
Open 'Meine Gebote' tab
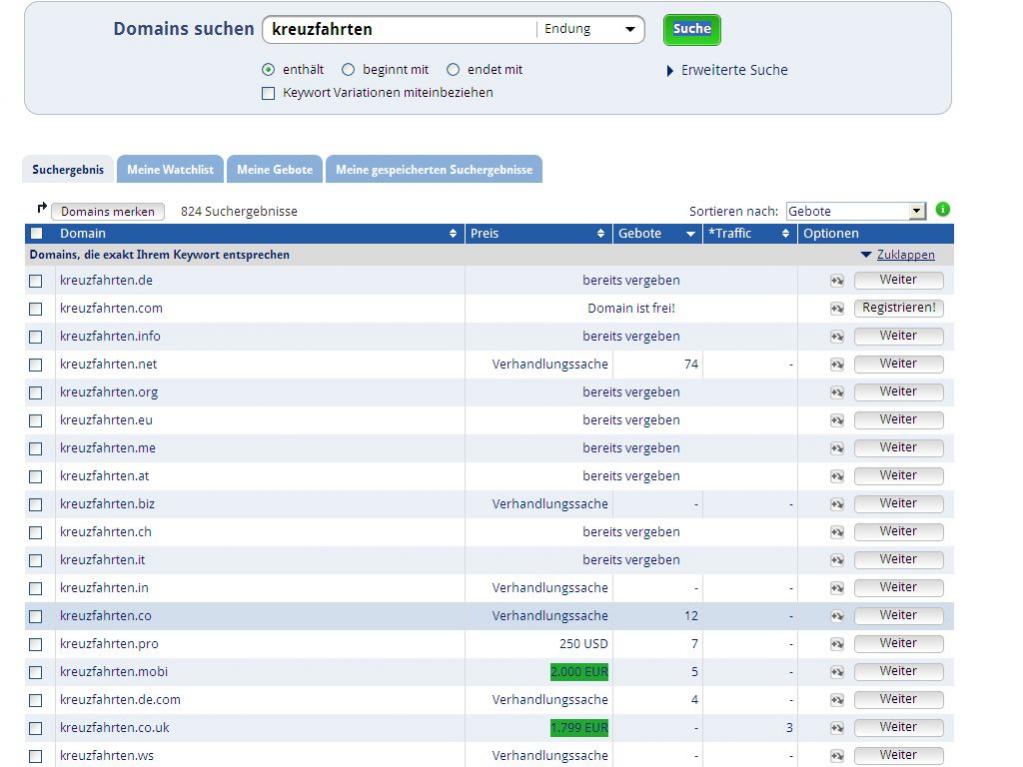[x=274, y=170]
